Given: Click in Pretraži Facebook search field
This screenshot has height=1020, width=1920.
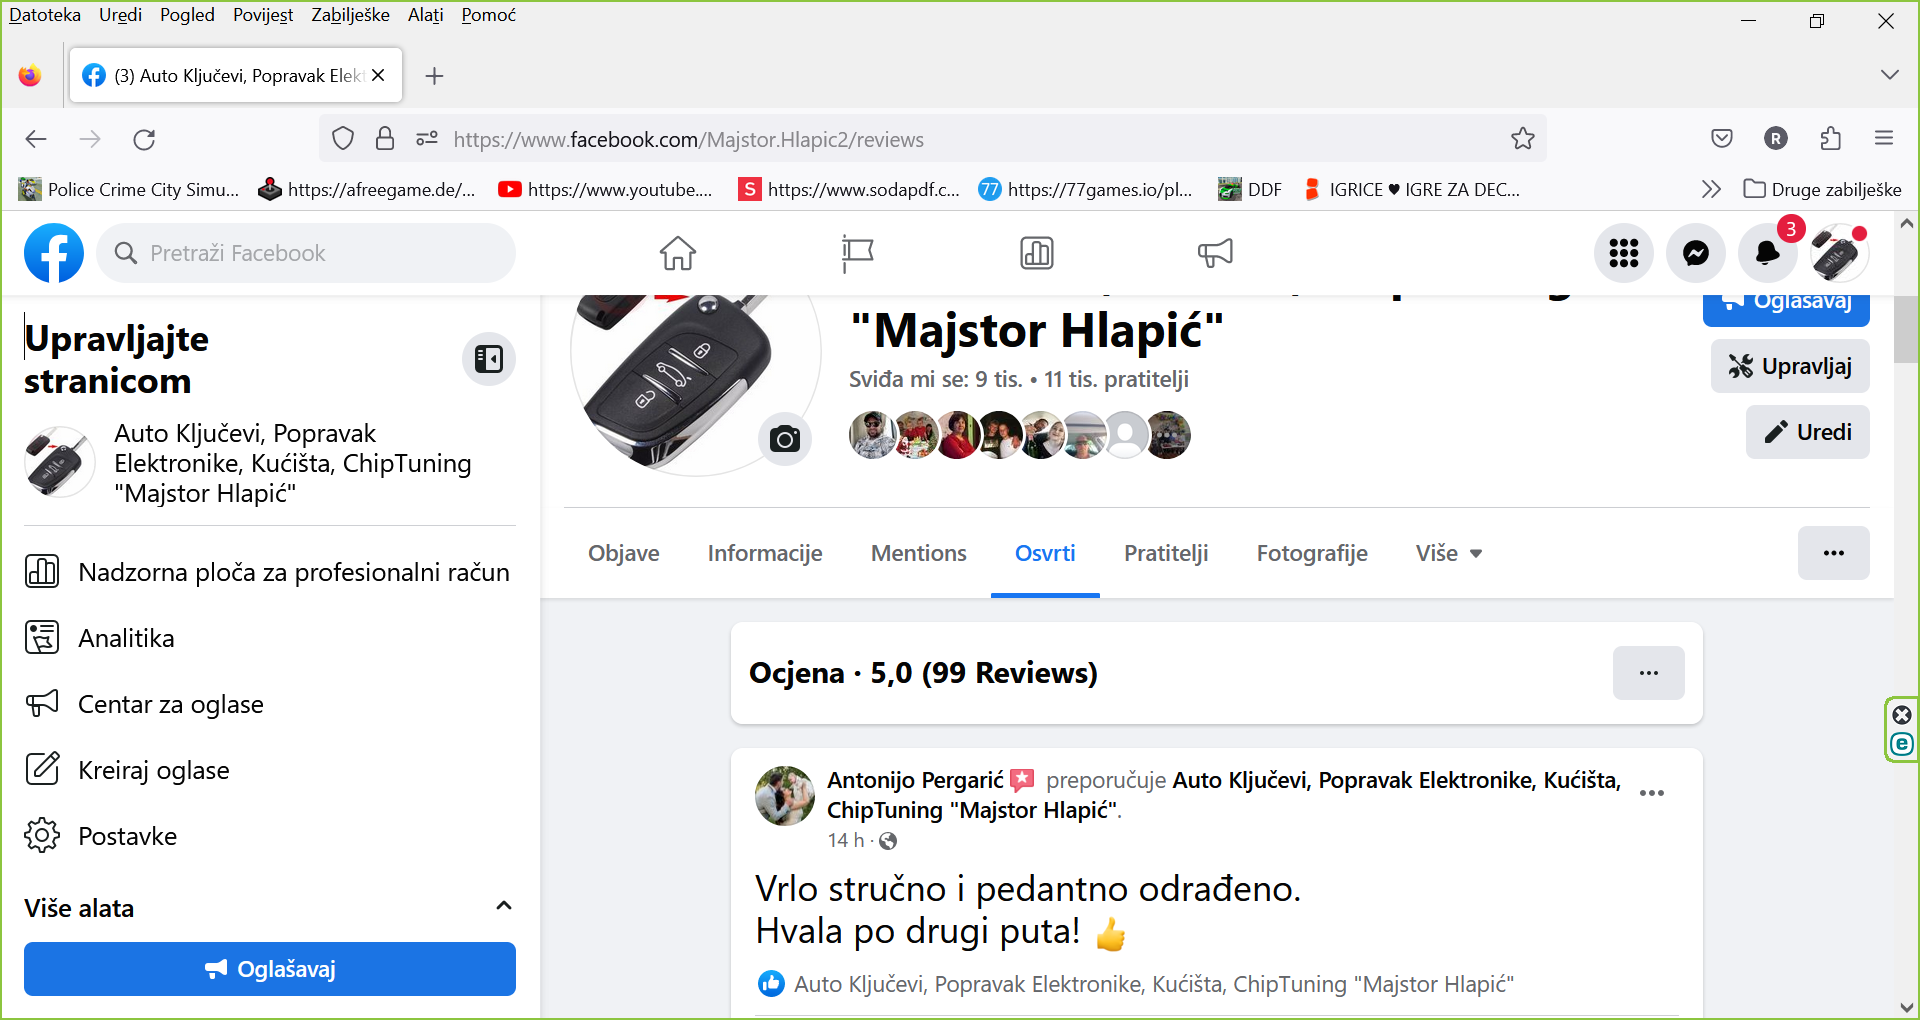Looking at the screenshot, I should point(306,253).
